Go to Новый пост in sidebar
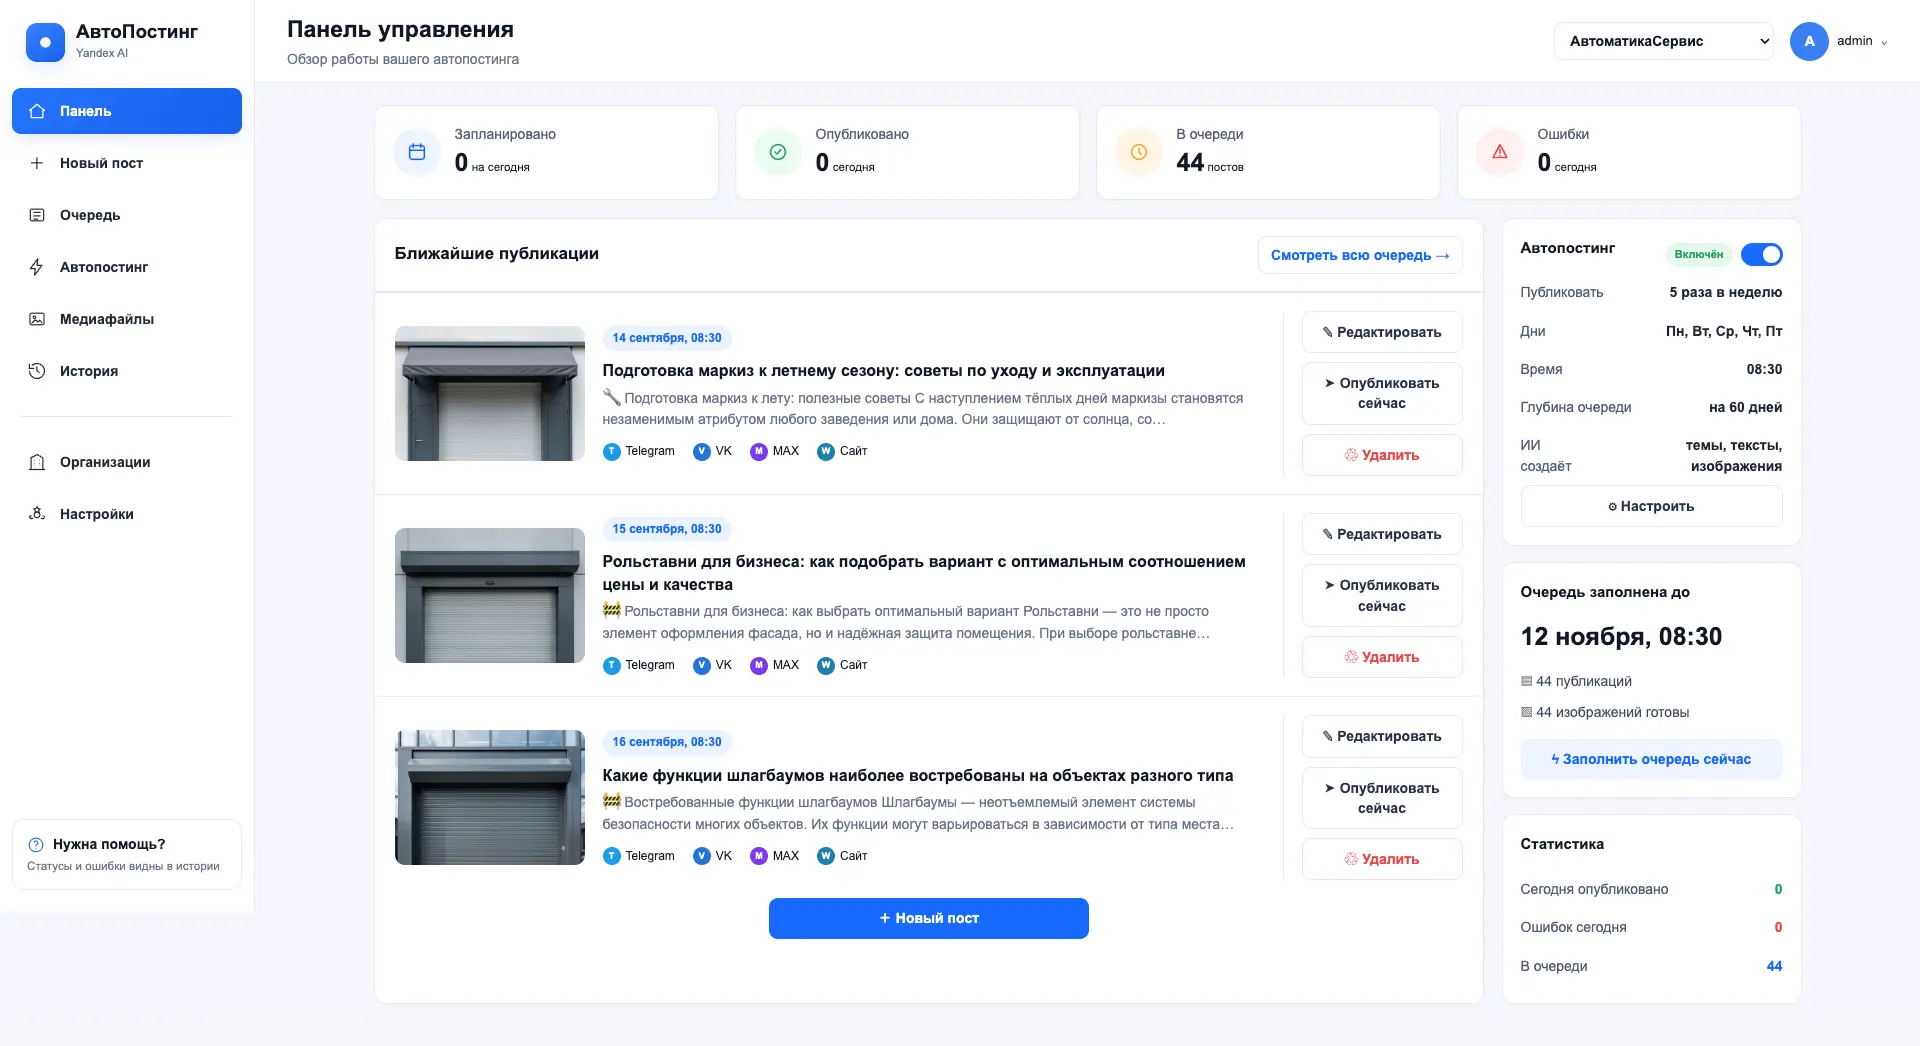The height and width of the screenshot is (1046, 1920). [x=127, y=163]
